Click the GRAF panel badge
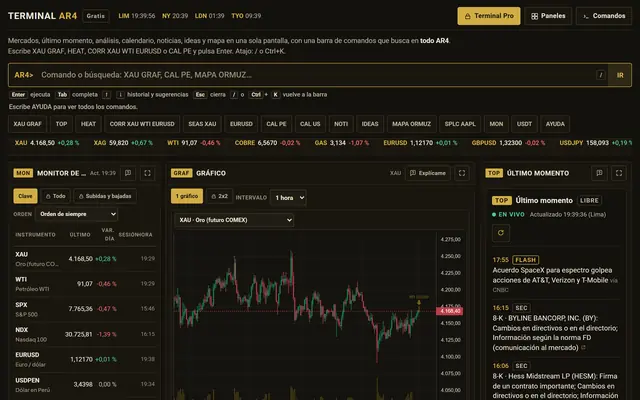 tap(181, 173)
